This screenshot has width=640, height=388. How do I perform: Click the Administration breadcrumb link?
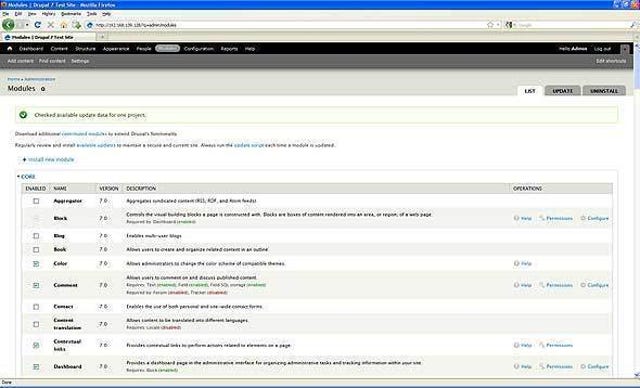tap(40, 79)
